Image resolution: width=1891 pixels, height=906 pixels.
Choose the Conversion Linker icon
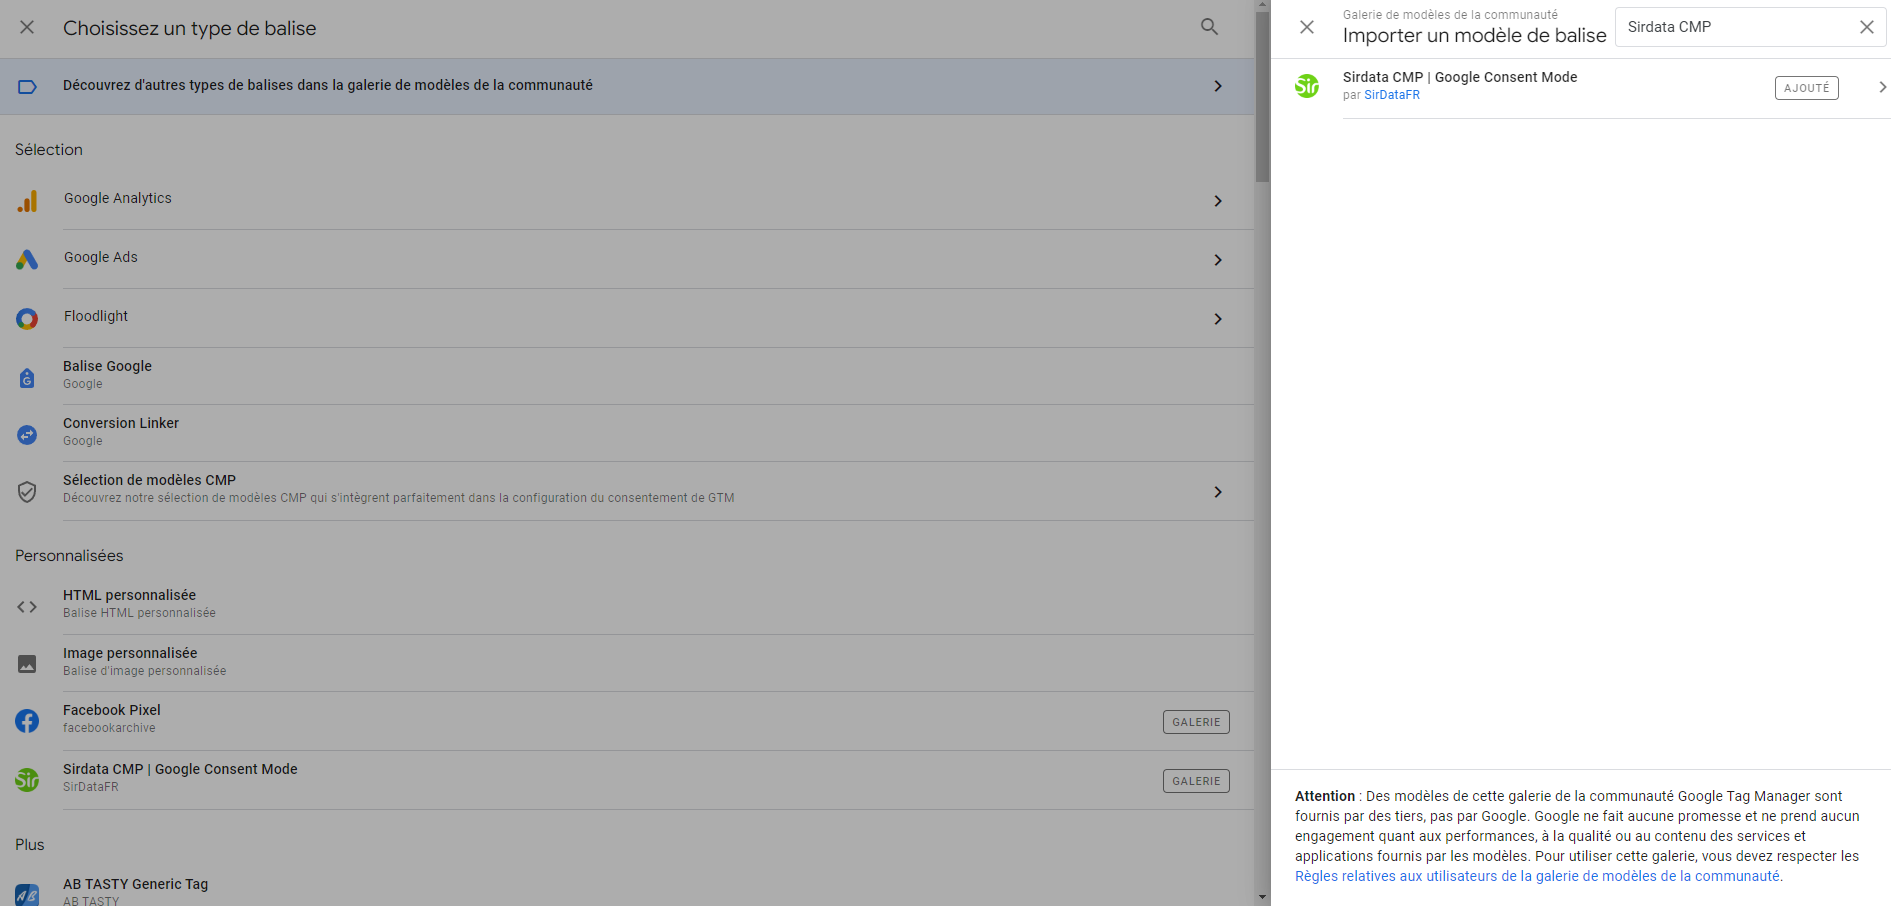(x=27, y=435)
